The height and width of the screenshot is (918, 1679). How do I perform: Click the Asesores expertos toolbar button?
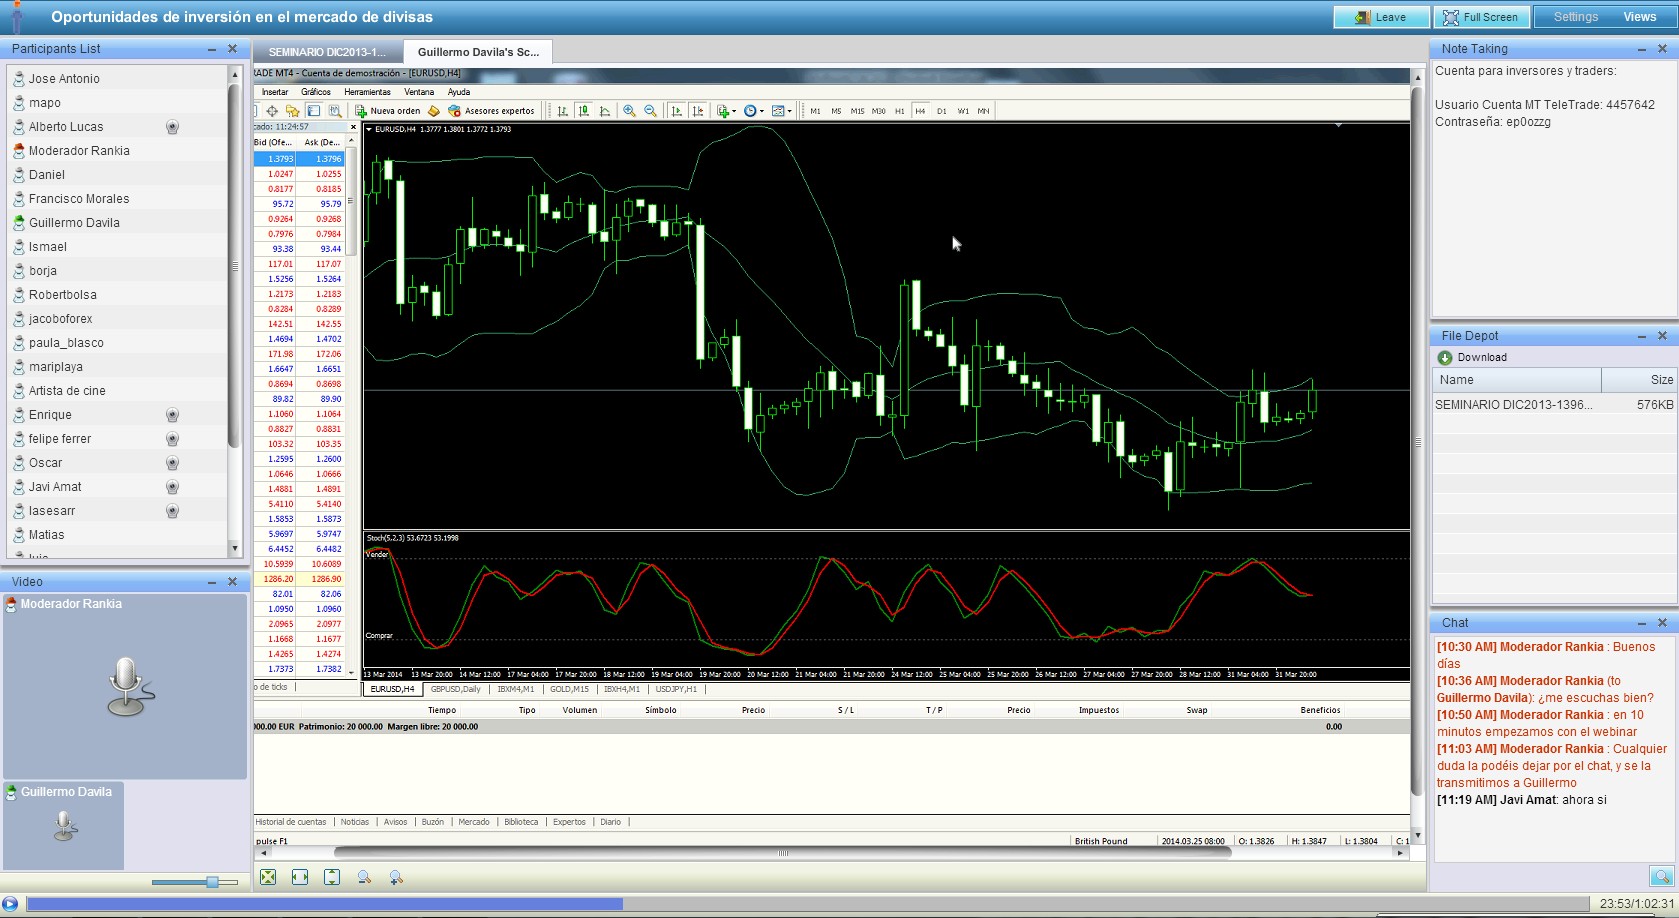491,111
